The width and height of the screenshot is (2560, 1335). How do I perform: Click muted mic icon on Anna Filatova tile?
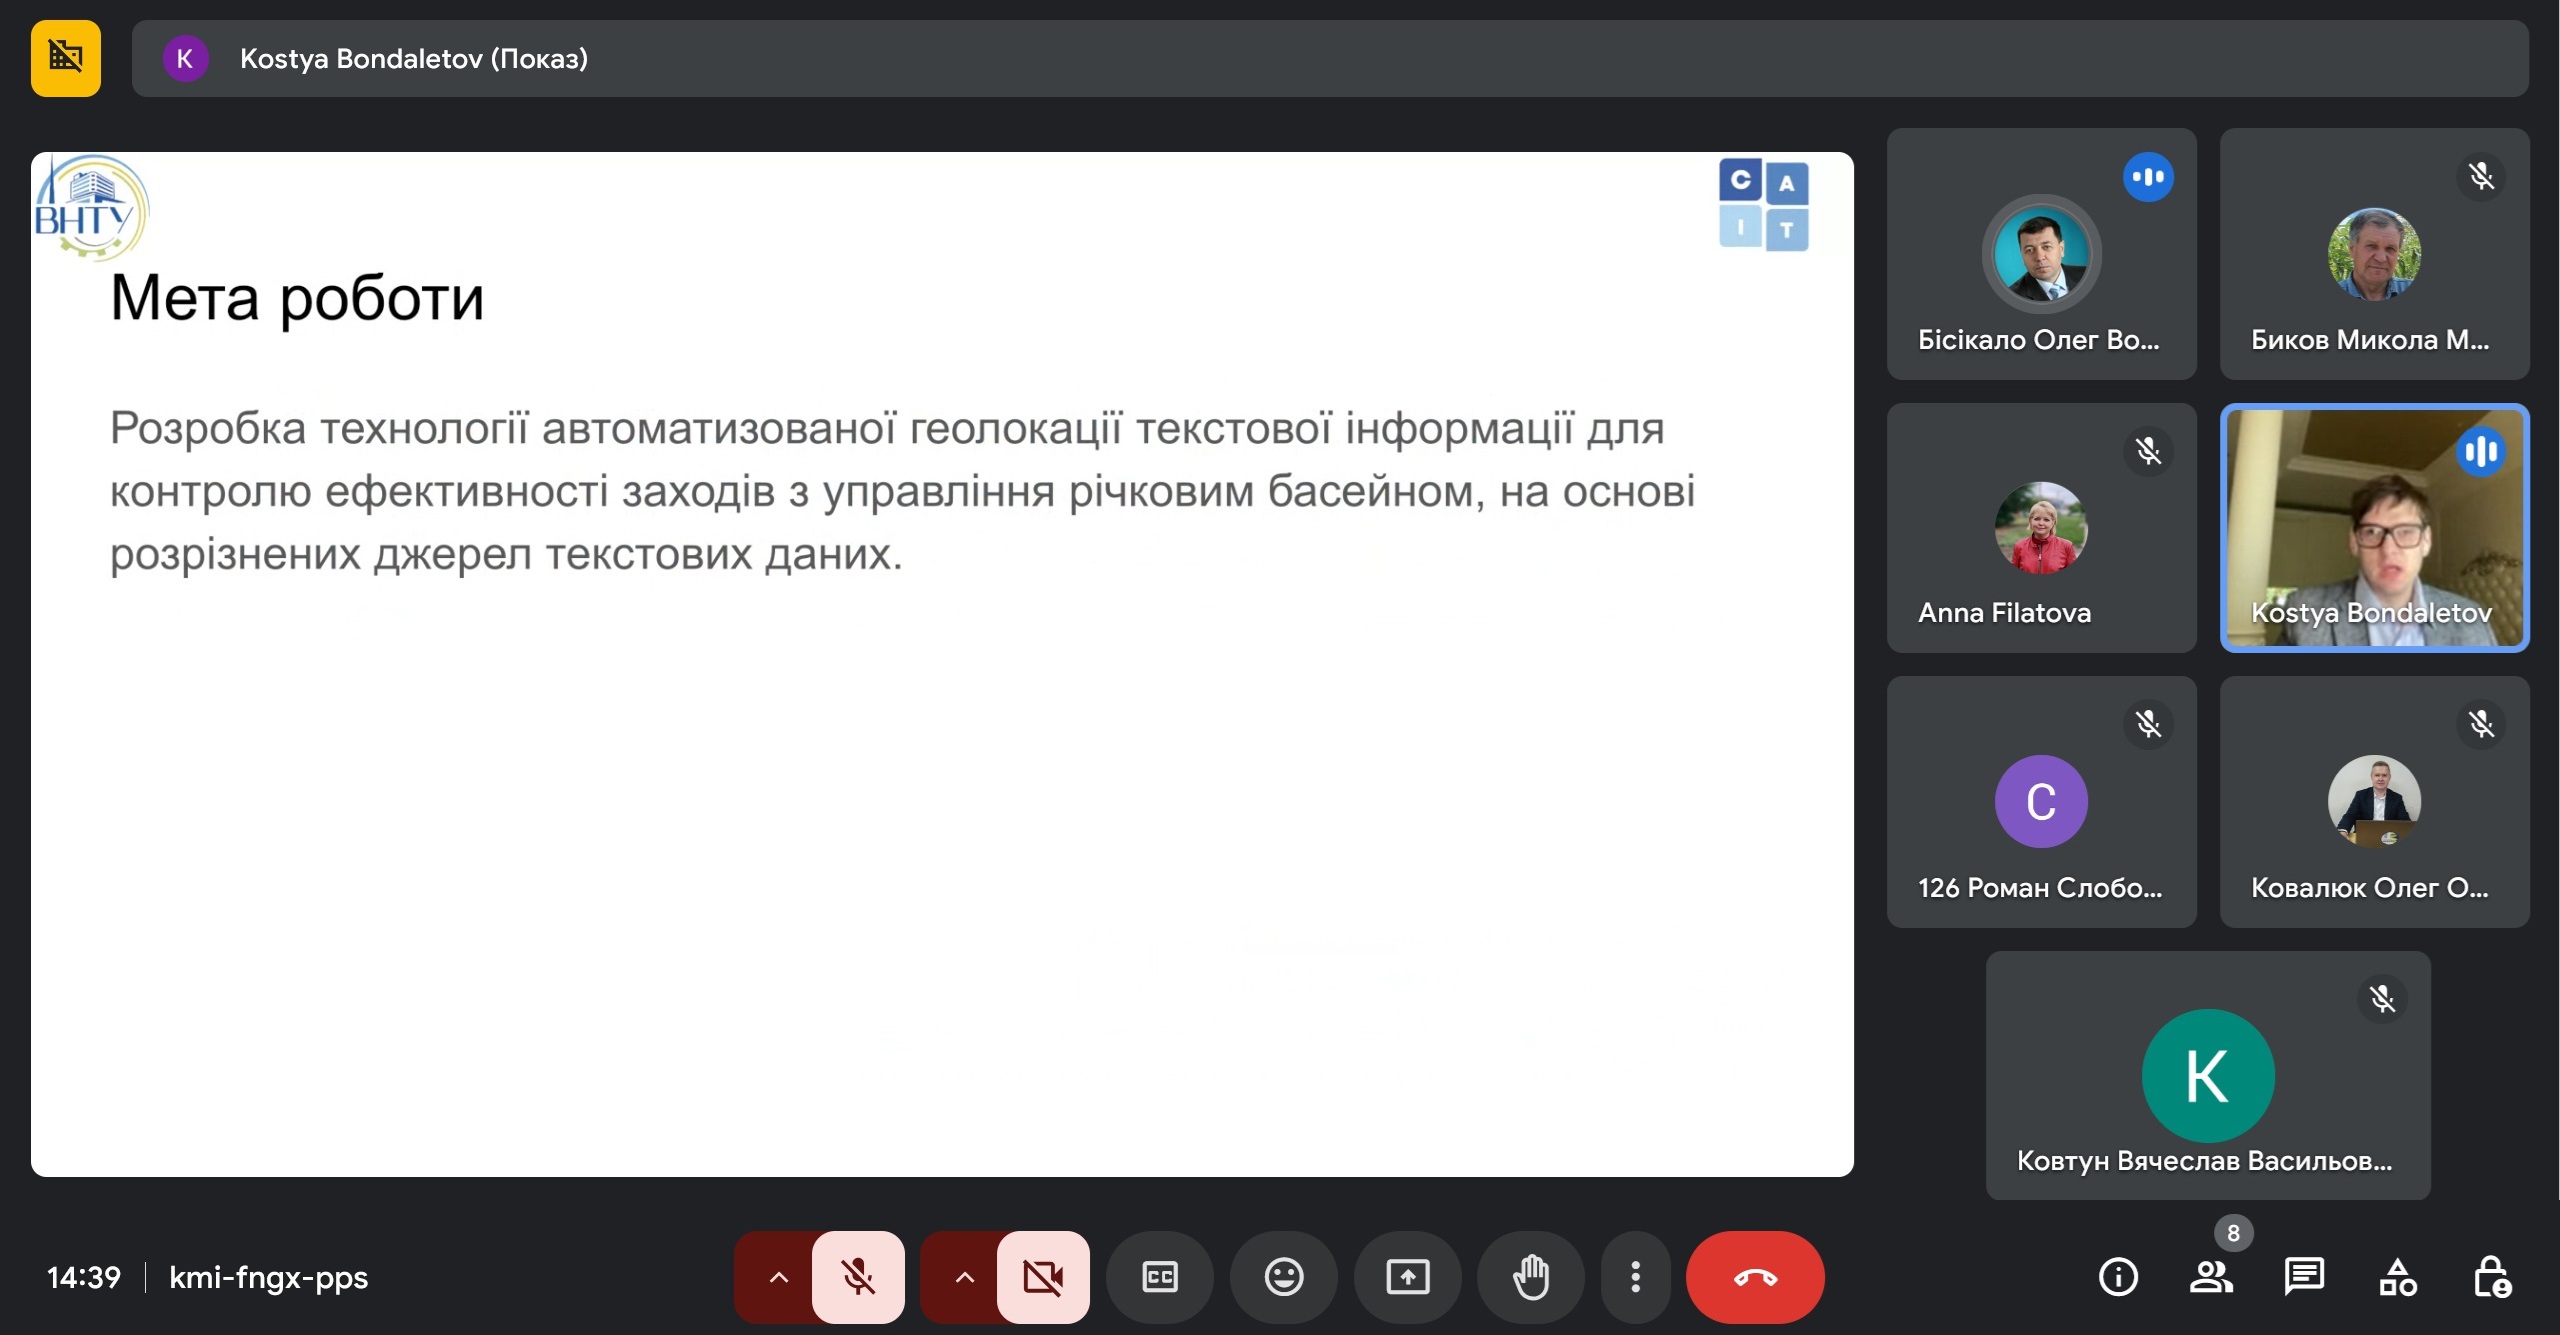tap(2148, 451)
